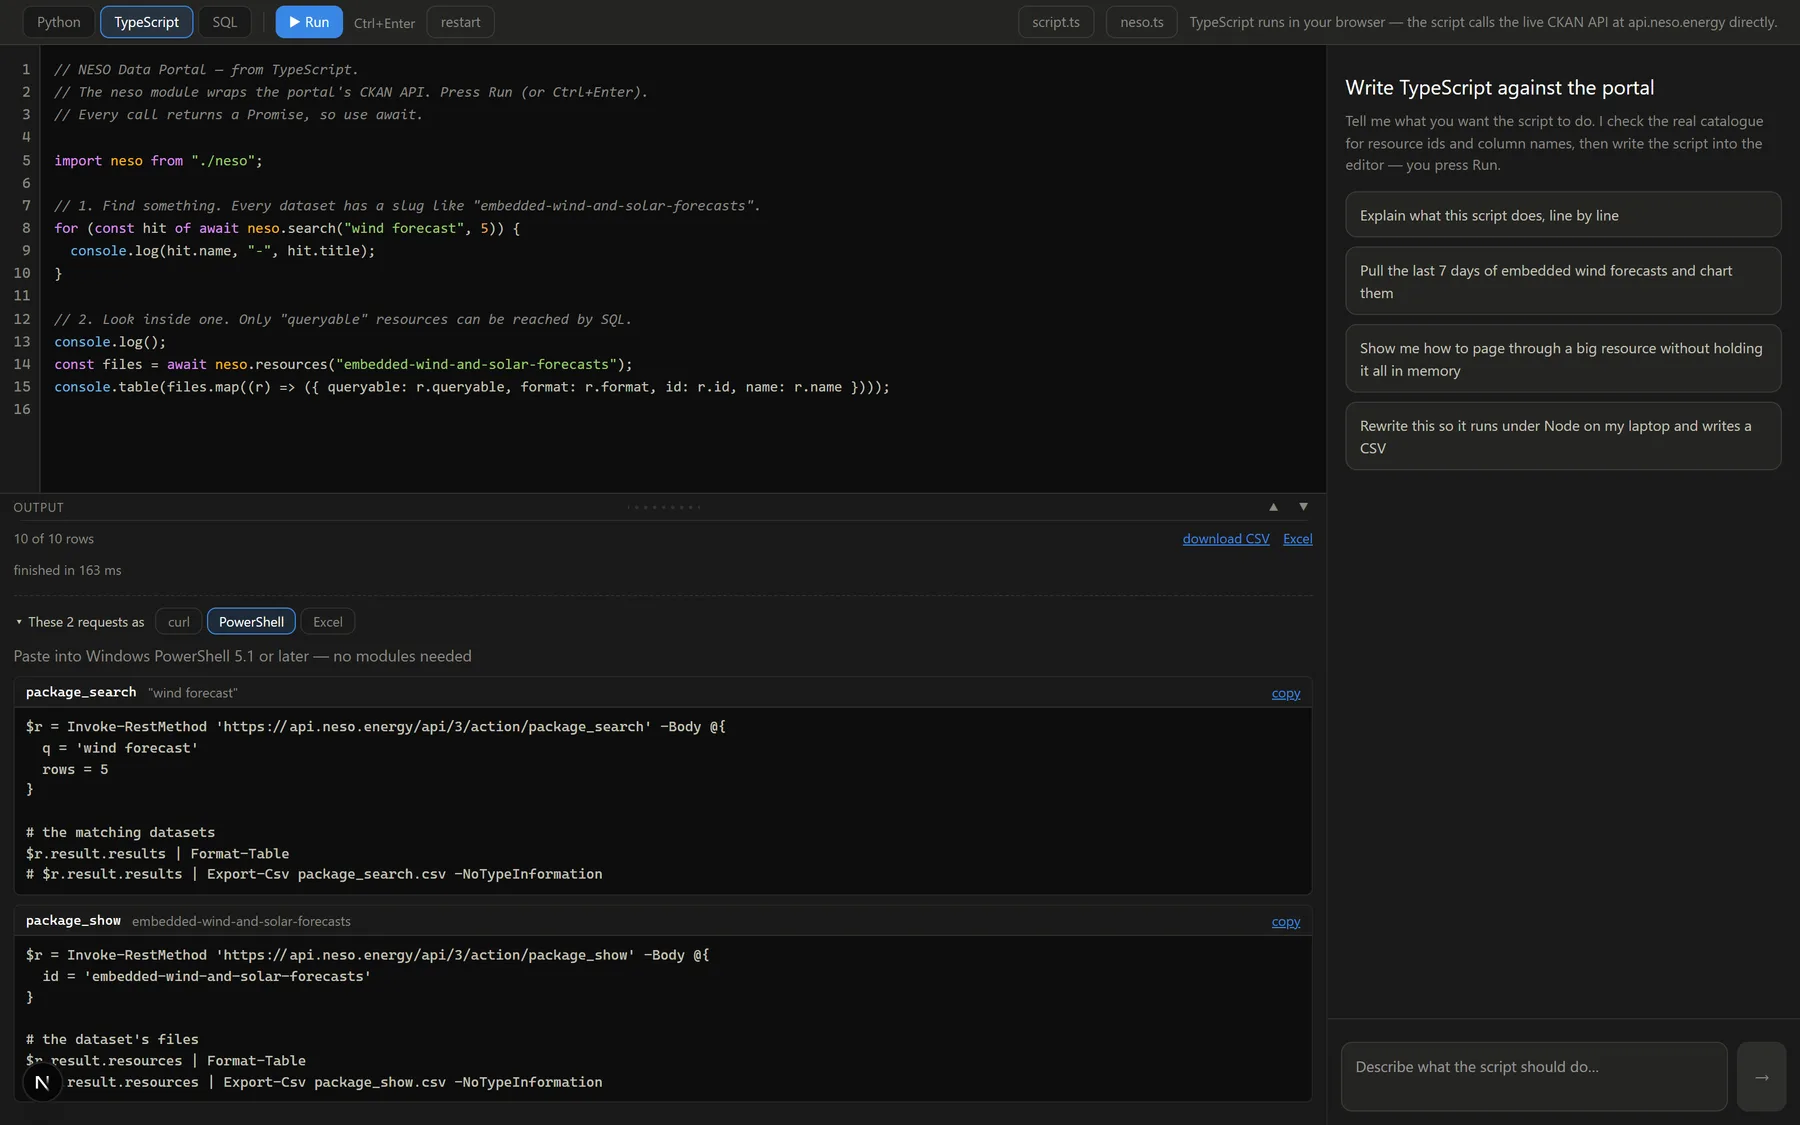Click the package_show heading
Image resolution: width=1800 pixels, height=1125 pixels.
73,921
